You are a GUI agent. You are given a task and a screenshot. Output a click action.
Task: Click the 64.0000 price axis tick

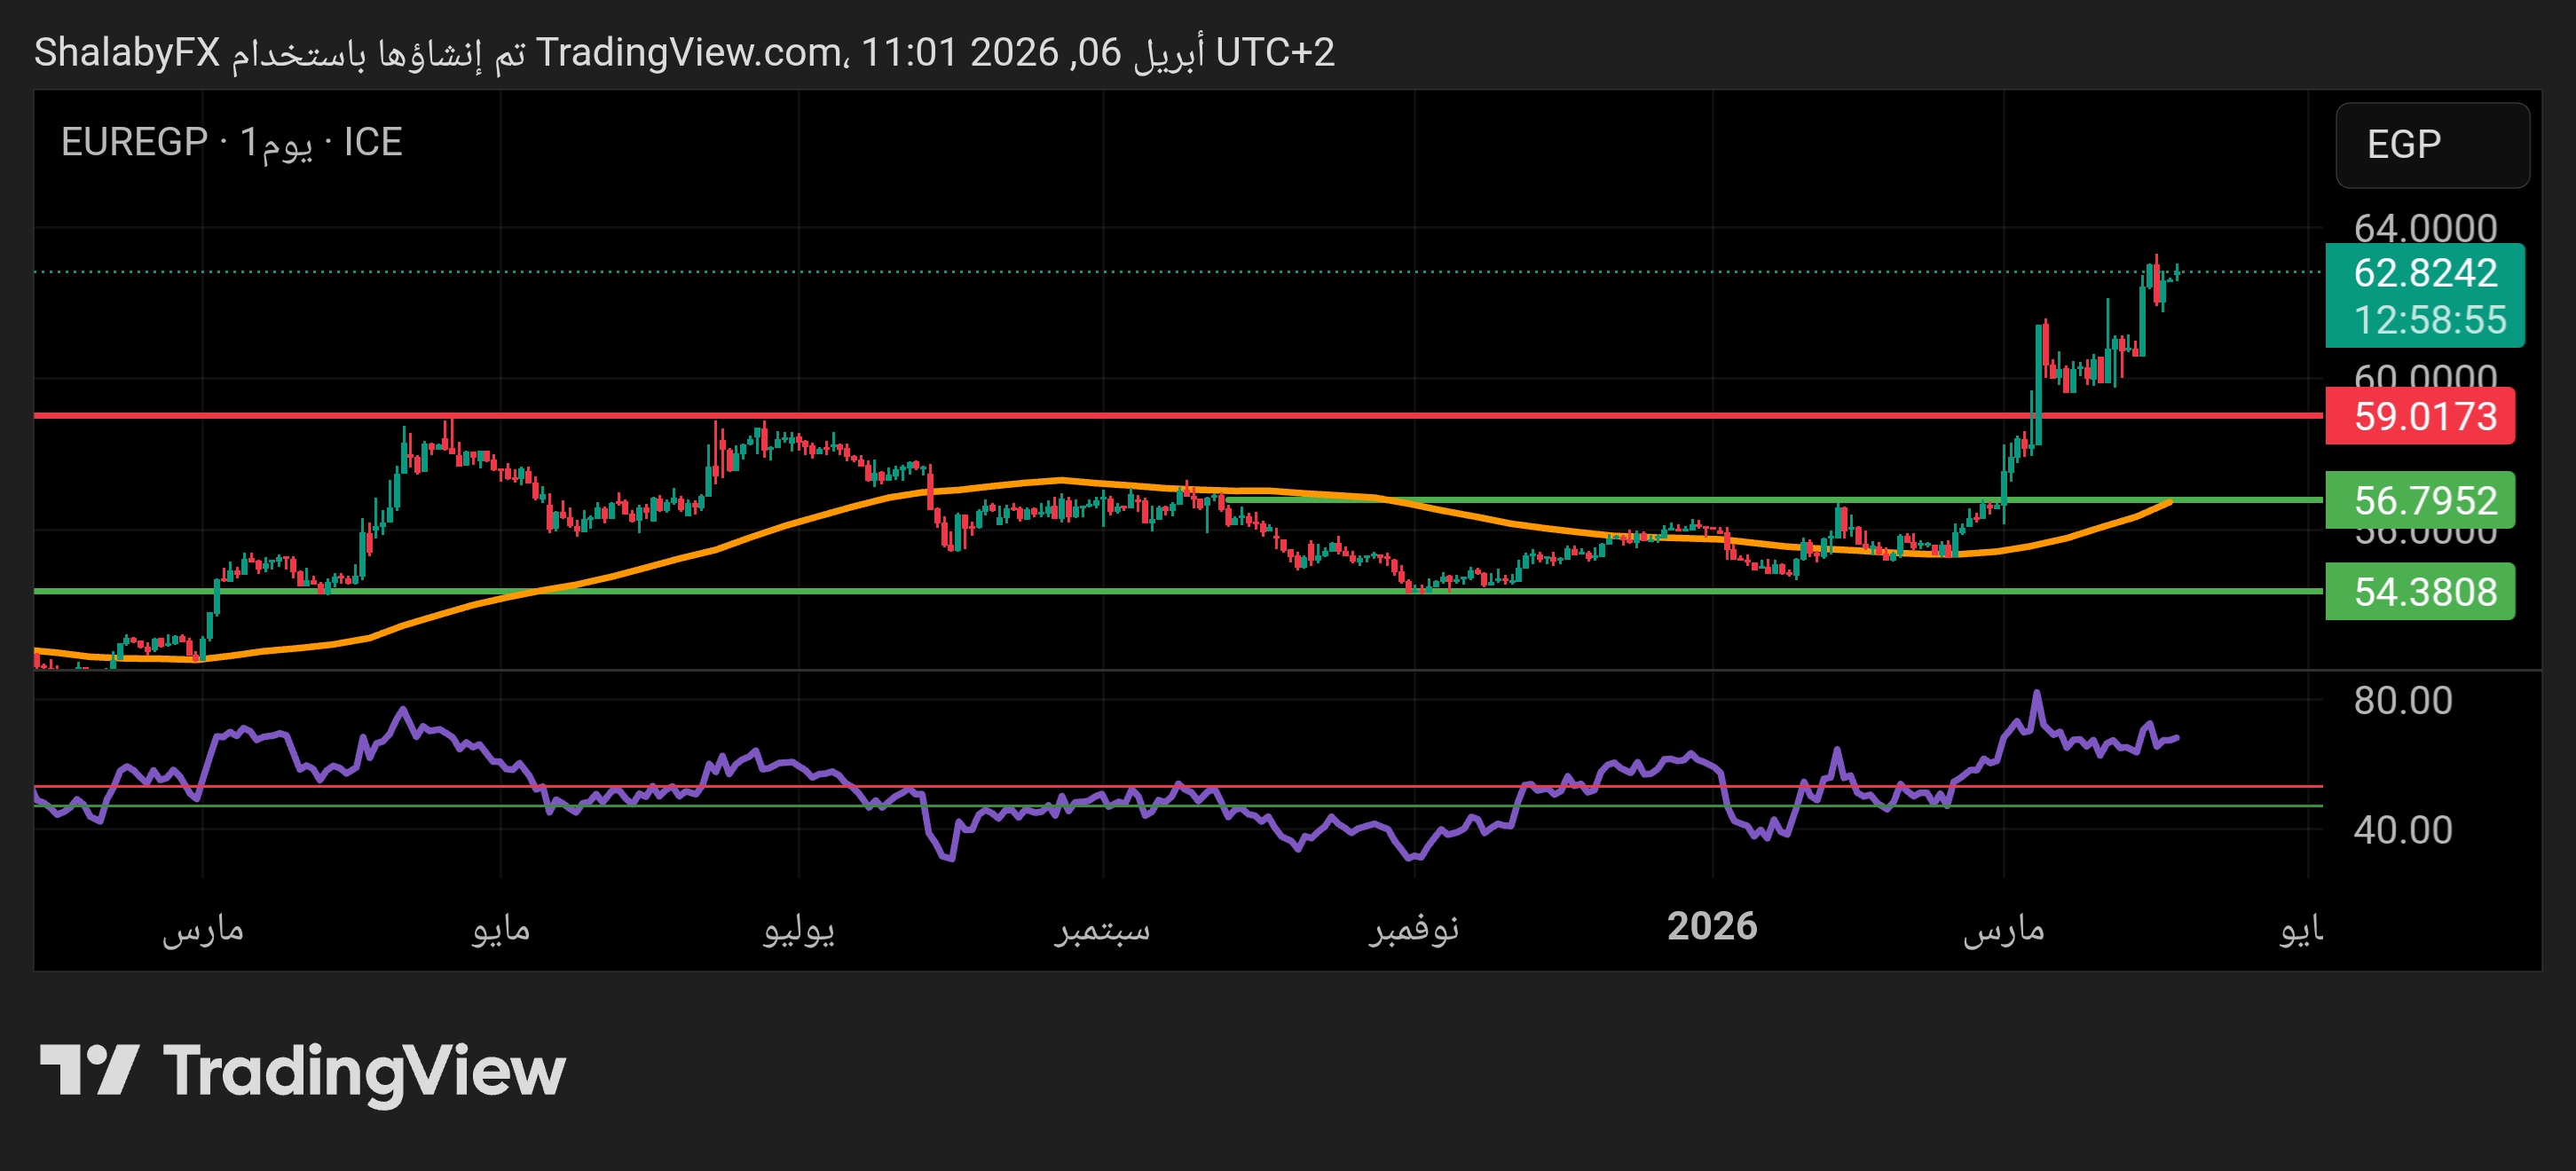point(2424,228)
